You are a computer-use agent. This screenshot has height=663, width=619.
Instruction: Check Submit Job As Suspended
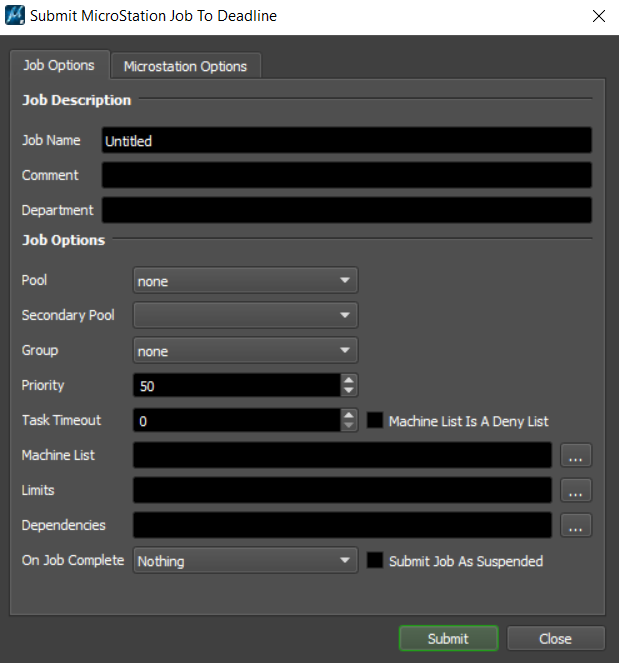[x=375, y=560]
